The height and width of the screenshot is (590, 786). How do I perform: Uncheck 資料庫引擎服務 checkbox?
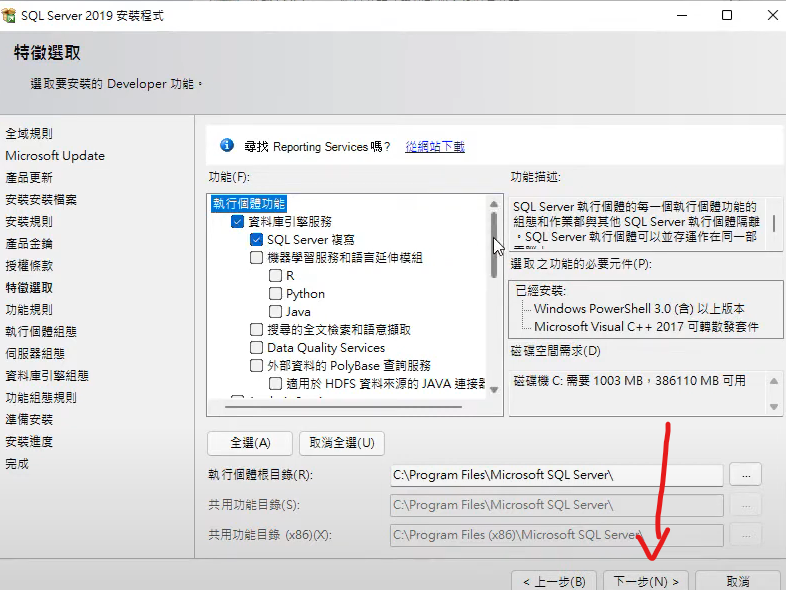[x=237, y=222]
